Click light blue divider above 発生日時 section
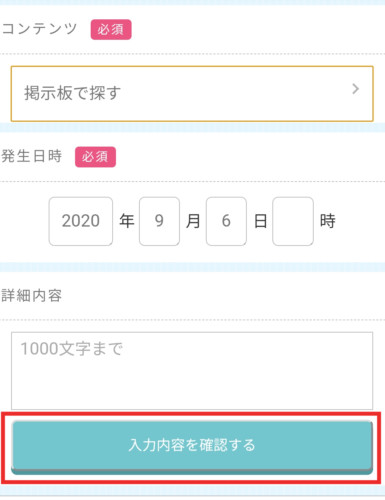385x500 pixels. click(192, 127)
